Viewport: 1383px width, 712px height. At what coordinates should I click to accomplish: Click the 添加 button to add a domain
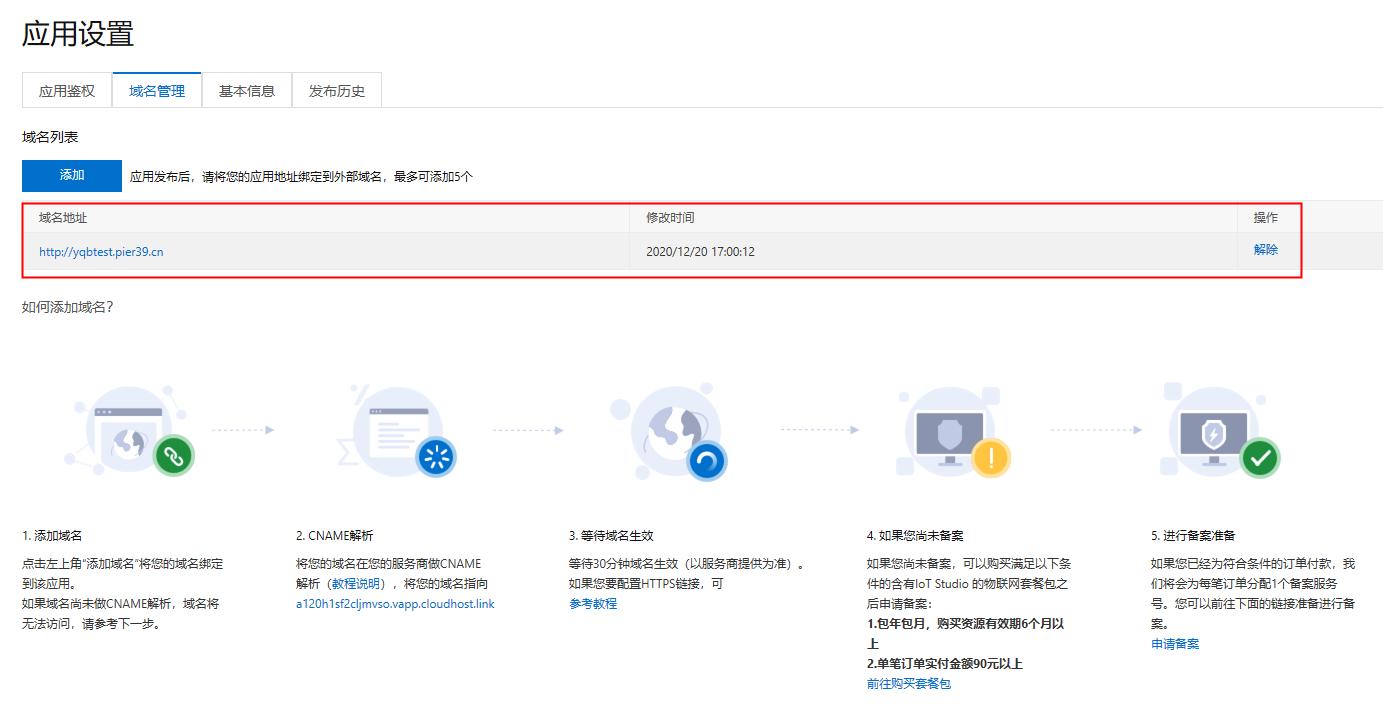[71, 175]
